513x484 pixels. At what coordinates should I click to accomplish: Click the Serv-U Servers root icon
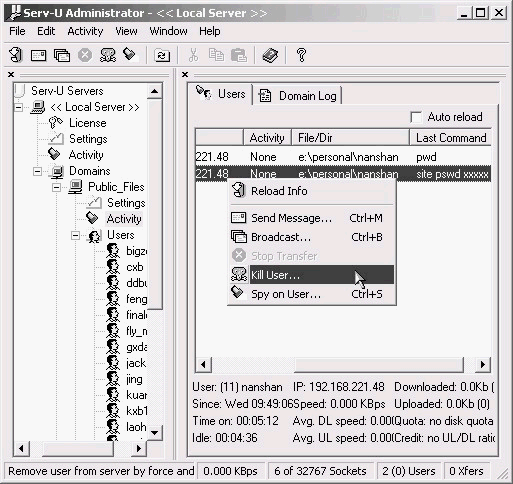tap(20, 91)
